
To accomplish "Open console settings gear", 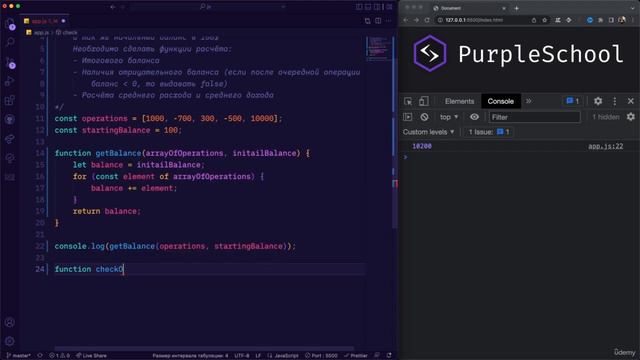I will click(x=631, y=117).
